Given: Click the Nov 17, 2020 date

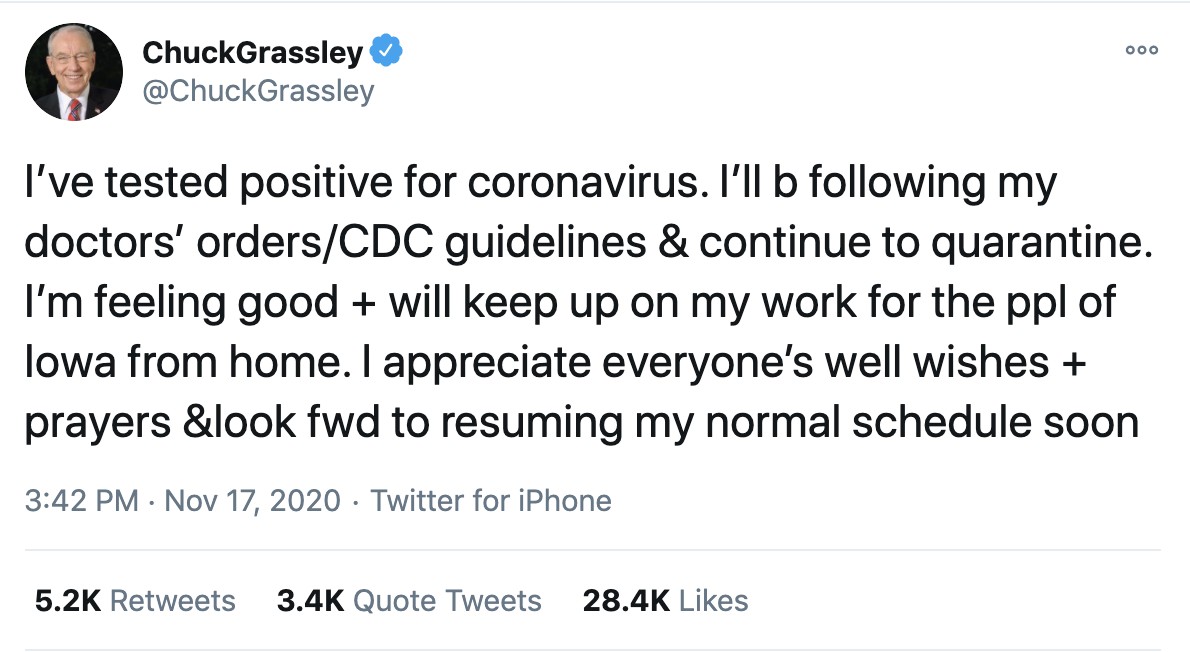Looking at the screenshot, I should point(252,500).
